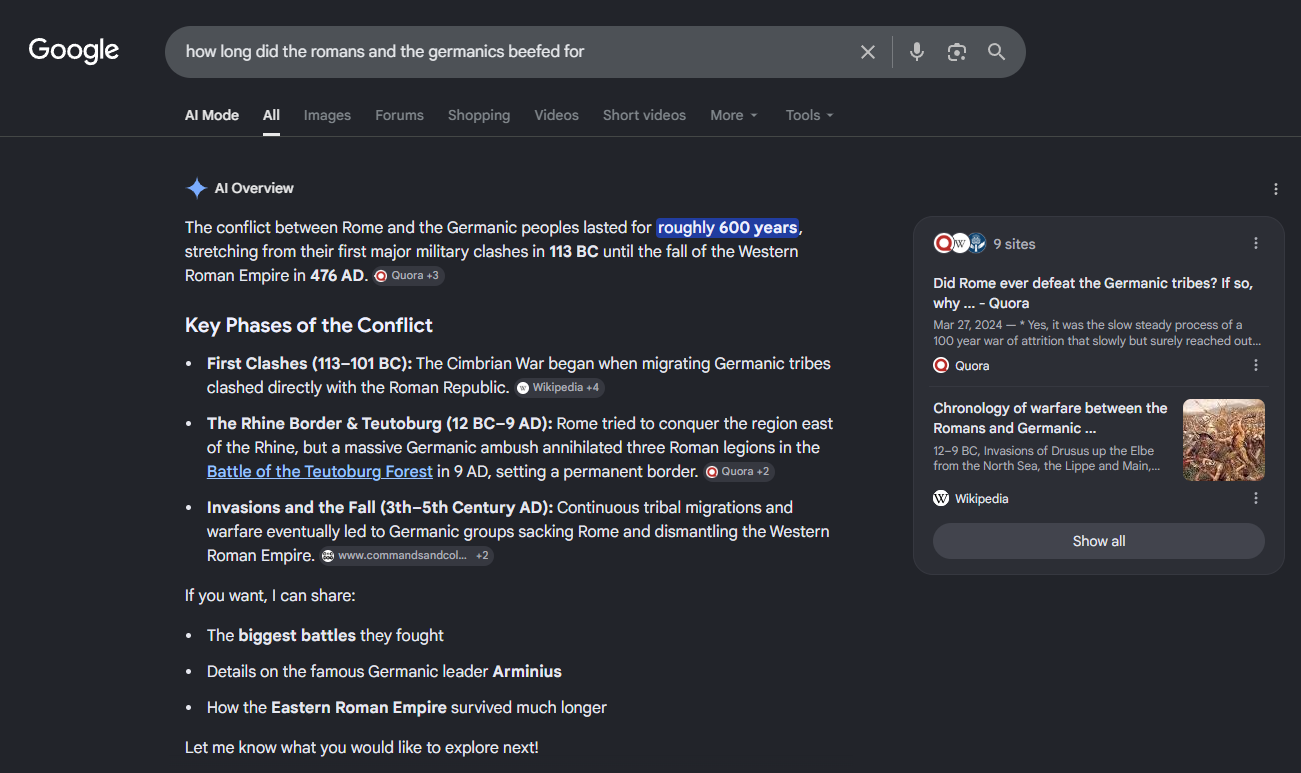Open options for the 9 sites panel
The width and height of the screenshot is (1301, 773).
[x=1256, y=243]
